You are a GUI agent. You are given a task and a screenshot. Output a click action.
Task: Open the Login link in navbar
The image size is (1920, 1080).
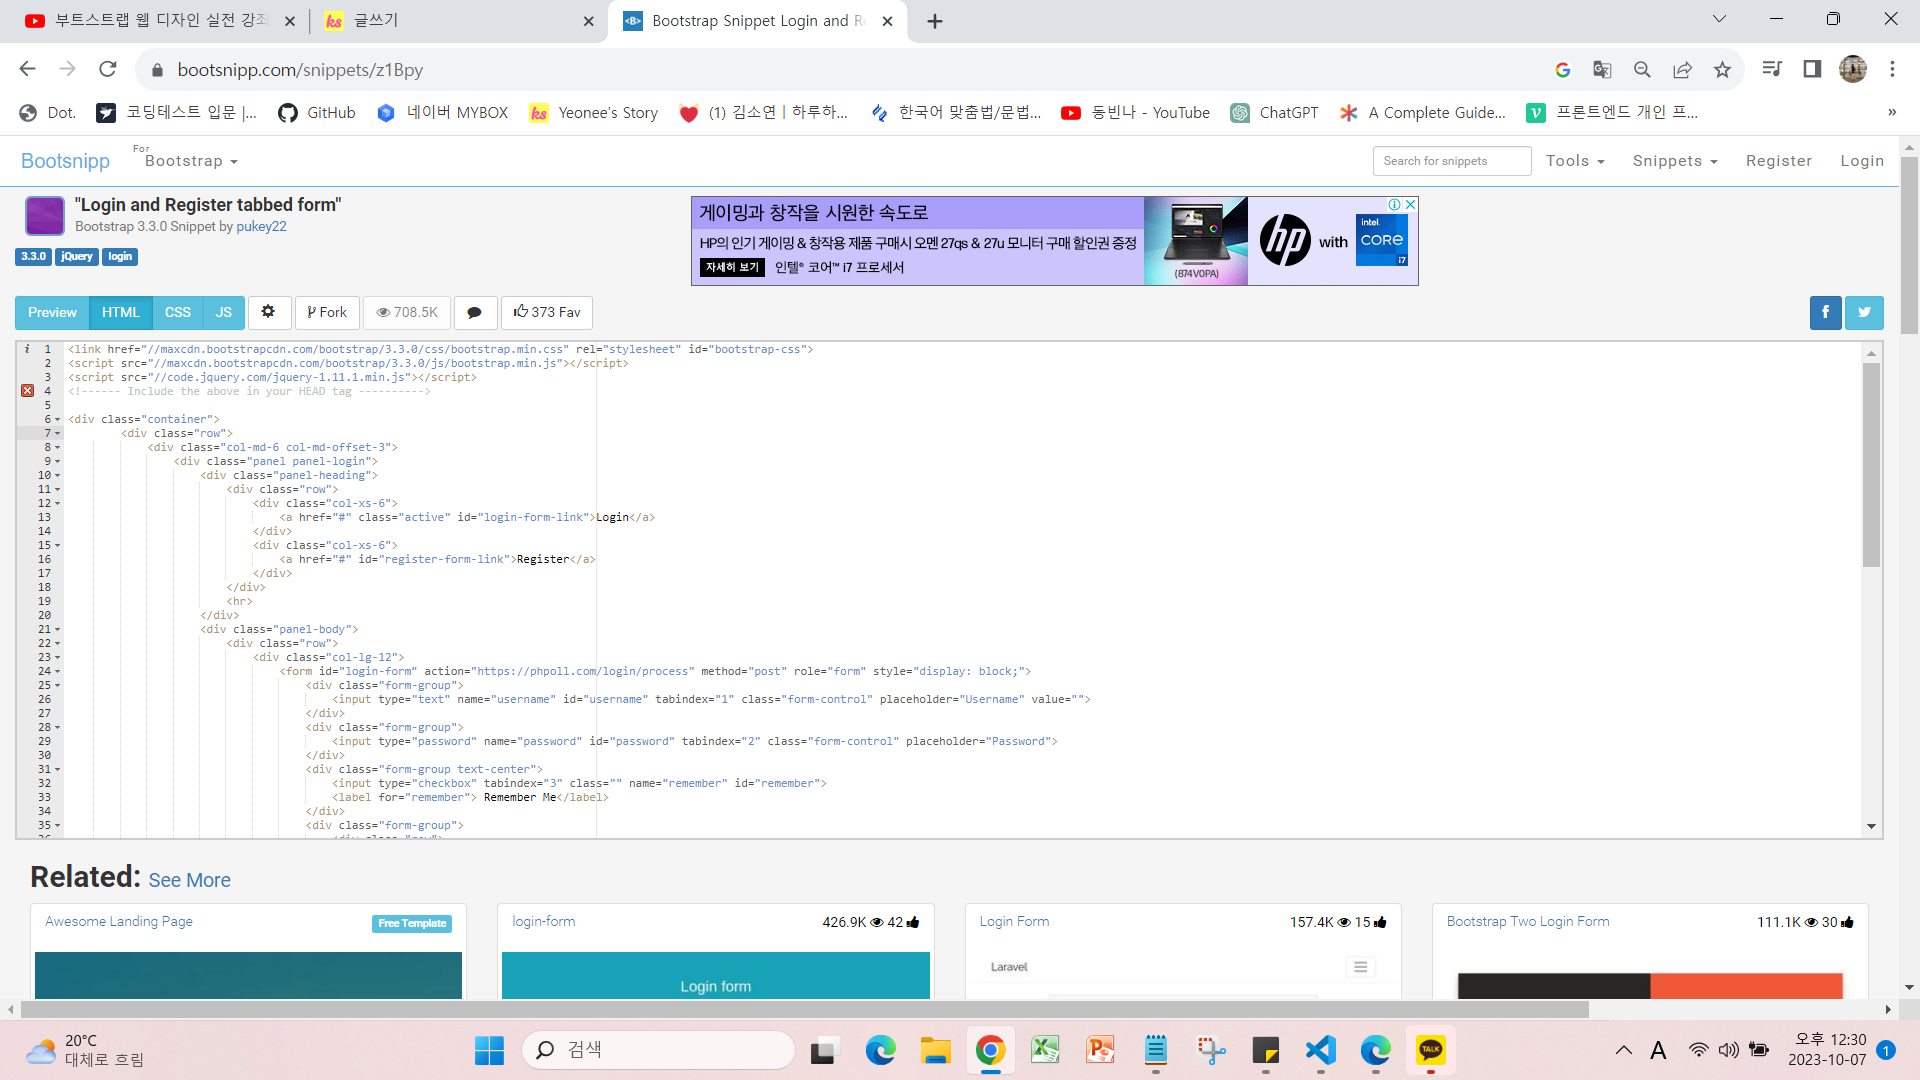[x=1862, y=161]
